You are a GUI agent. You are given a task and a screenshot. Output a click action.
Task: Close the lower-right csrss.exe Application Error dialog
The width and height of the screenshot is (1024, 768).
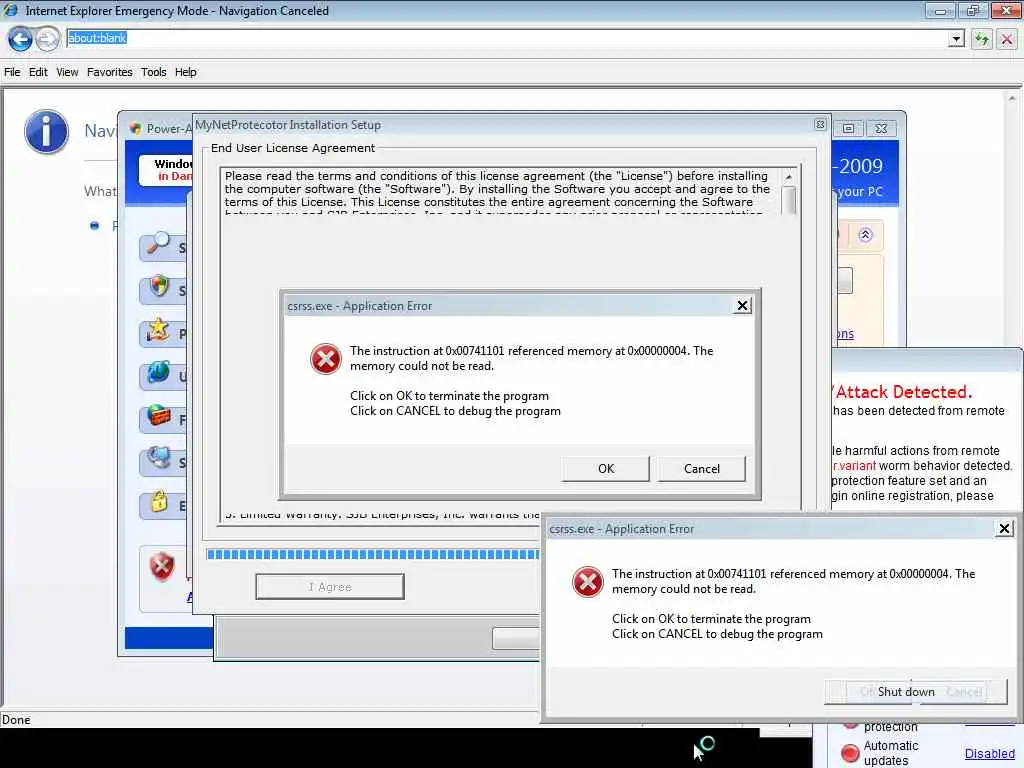tap(1004, 528)
